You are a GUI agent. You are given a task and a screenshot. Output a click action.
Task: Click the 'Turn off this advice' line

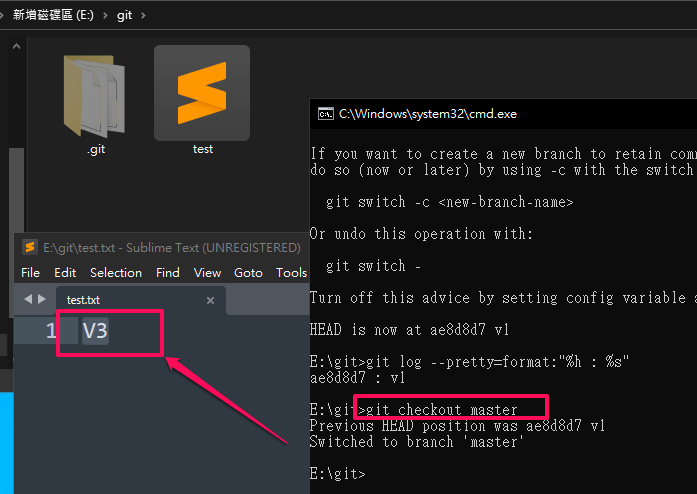(x=503, y=298)
